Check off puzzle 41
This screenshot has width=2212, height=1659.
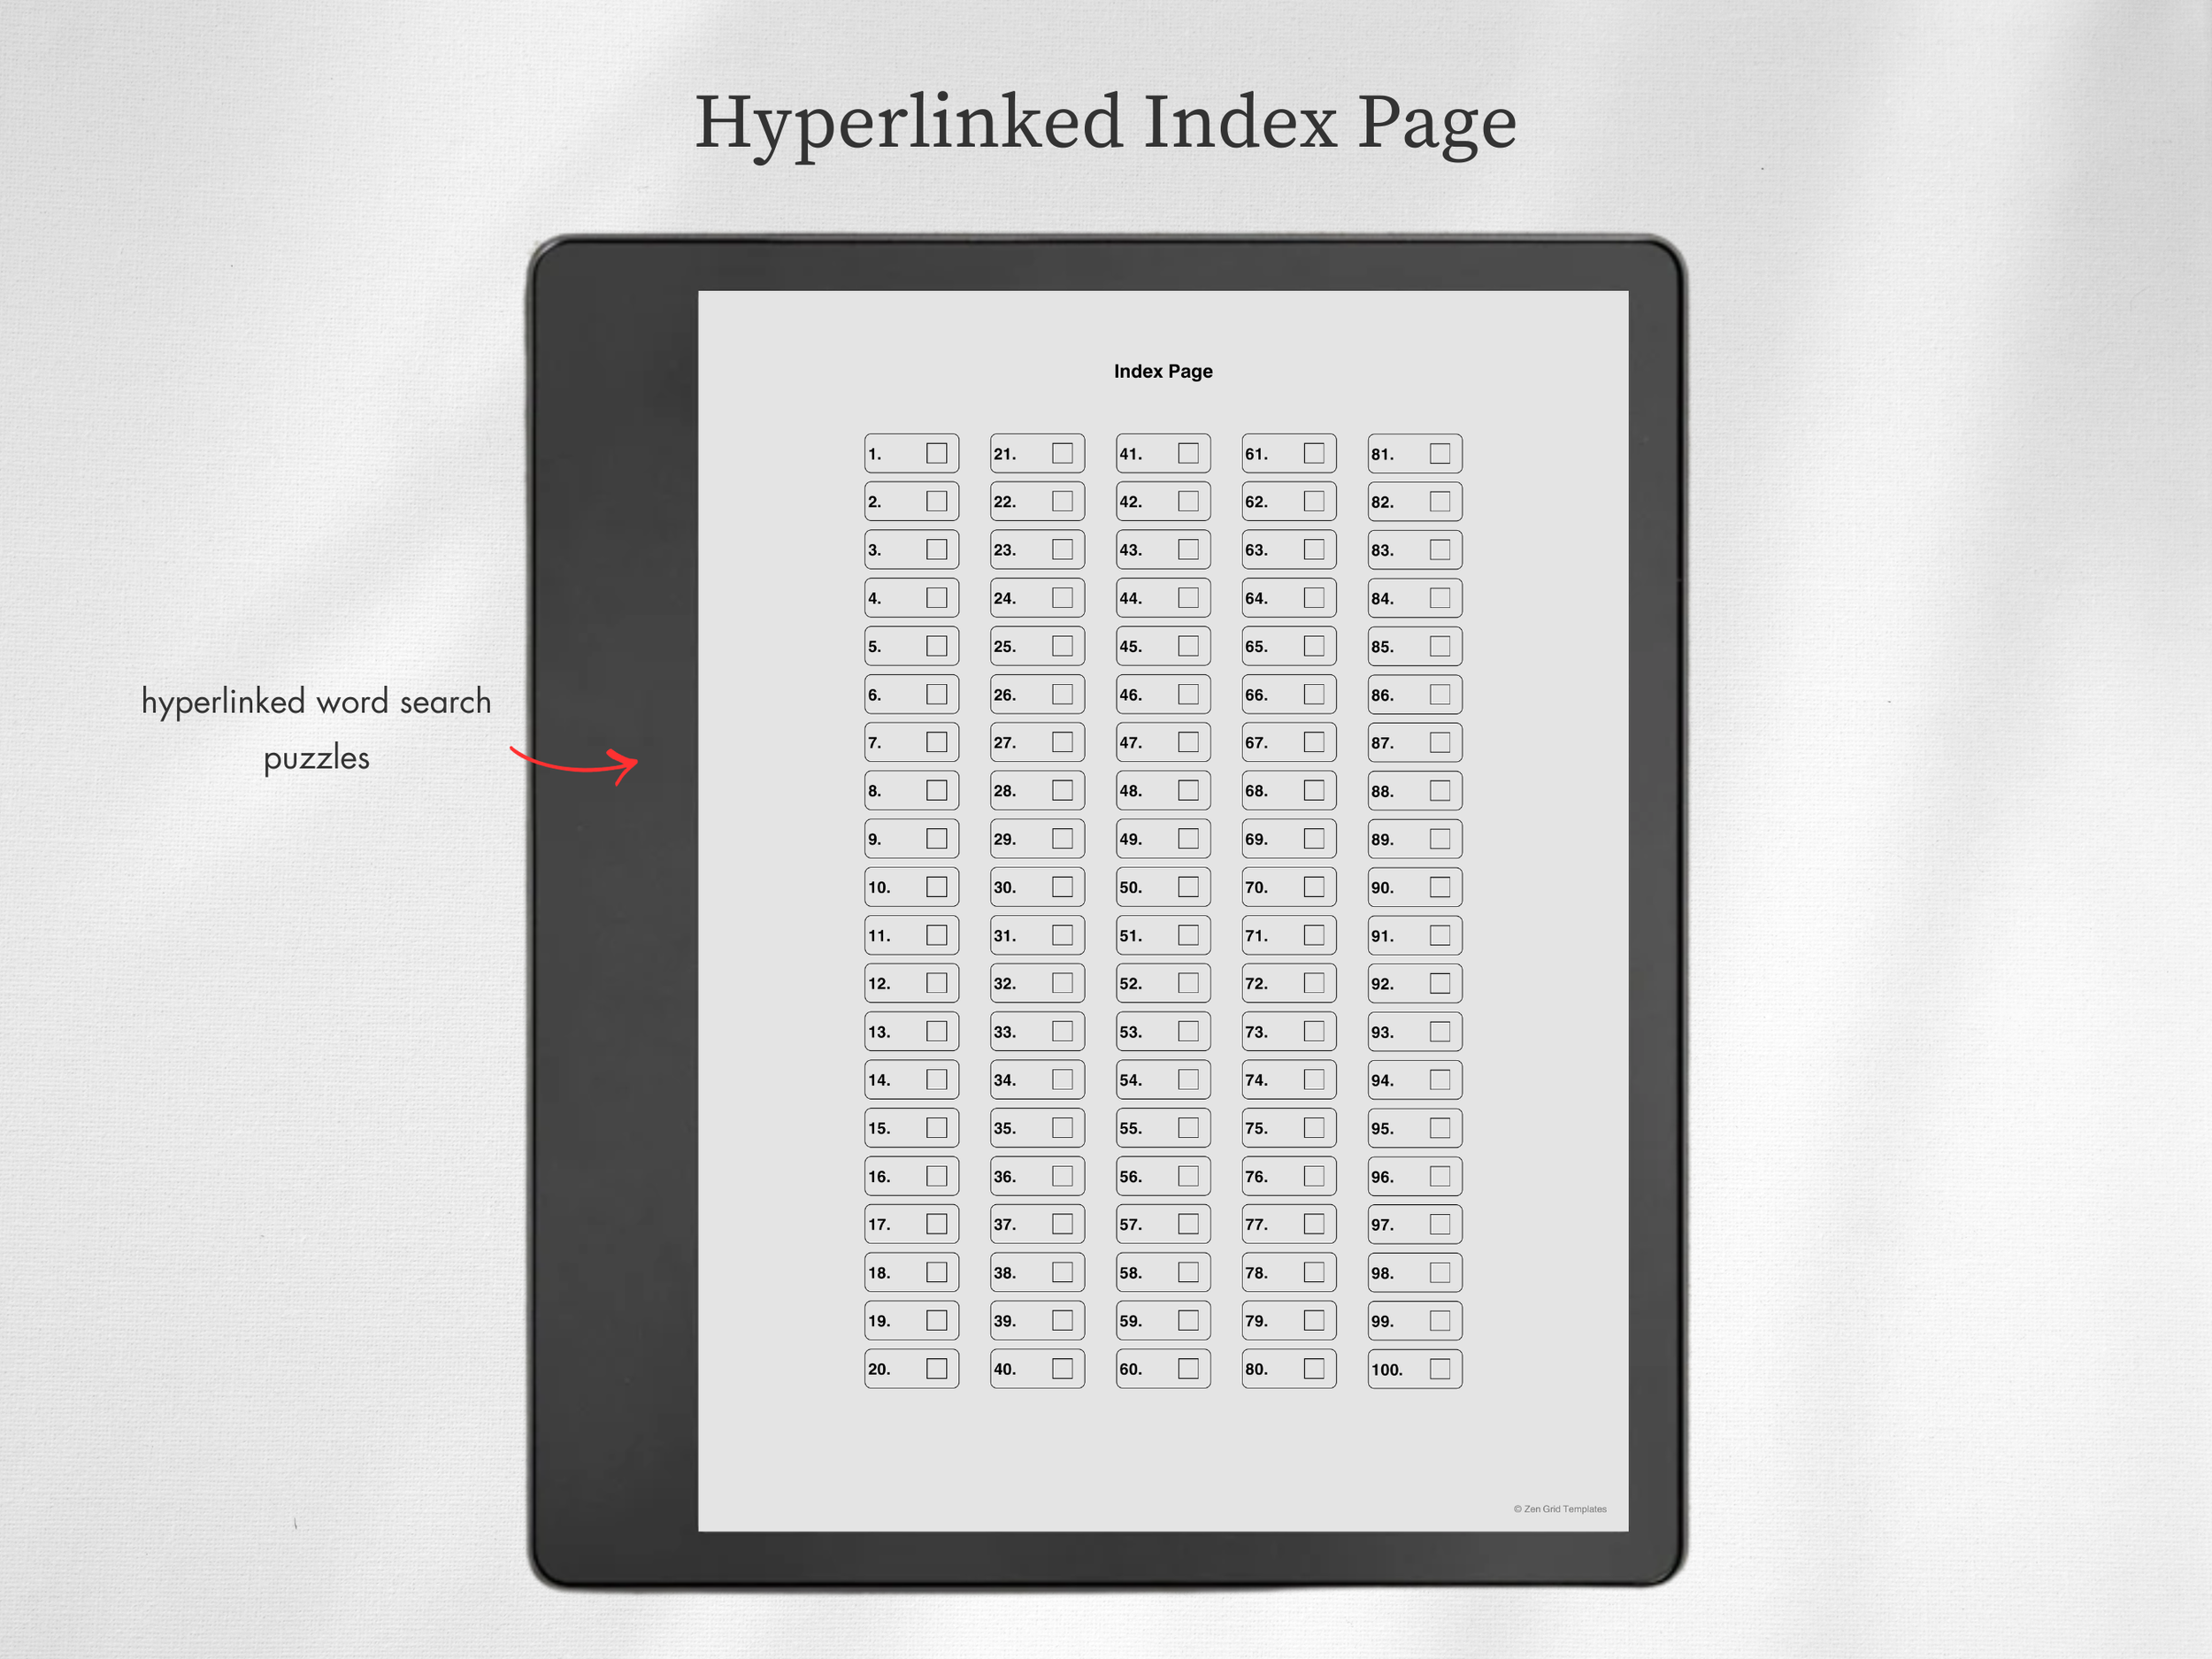[x=1188, y=453]
